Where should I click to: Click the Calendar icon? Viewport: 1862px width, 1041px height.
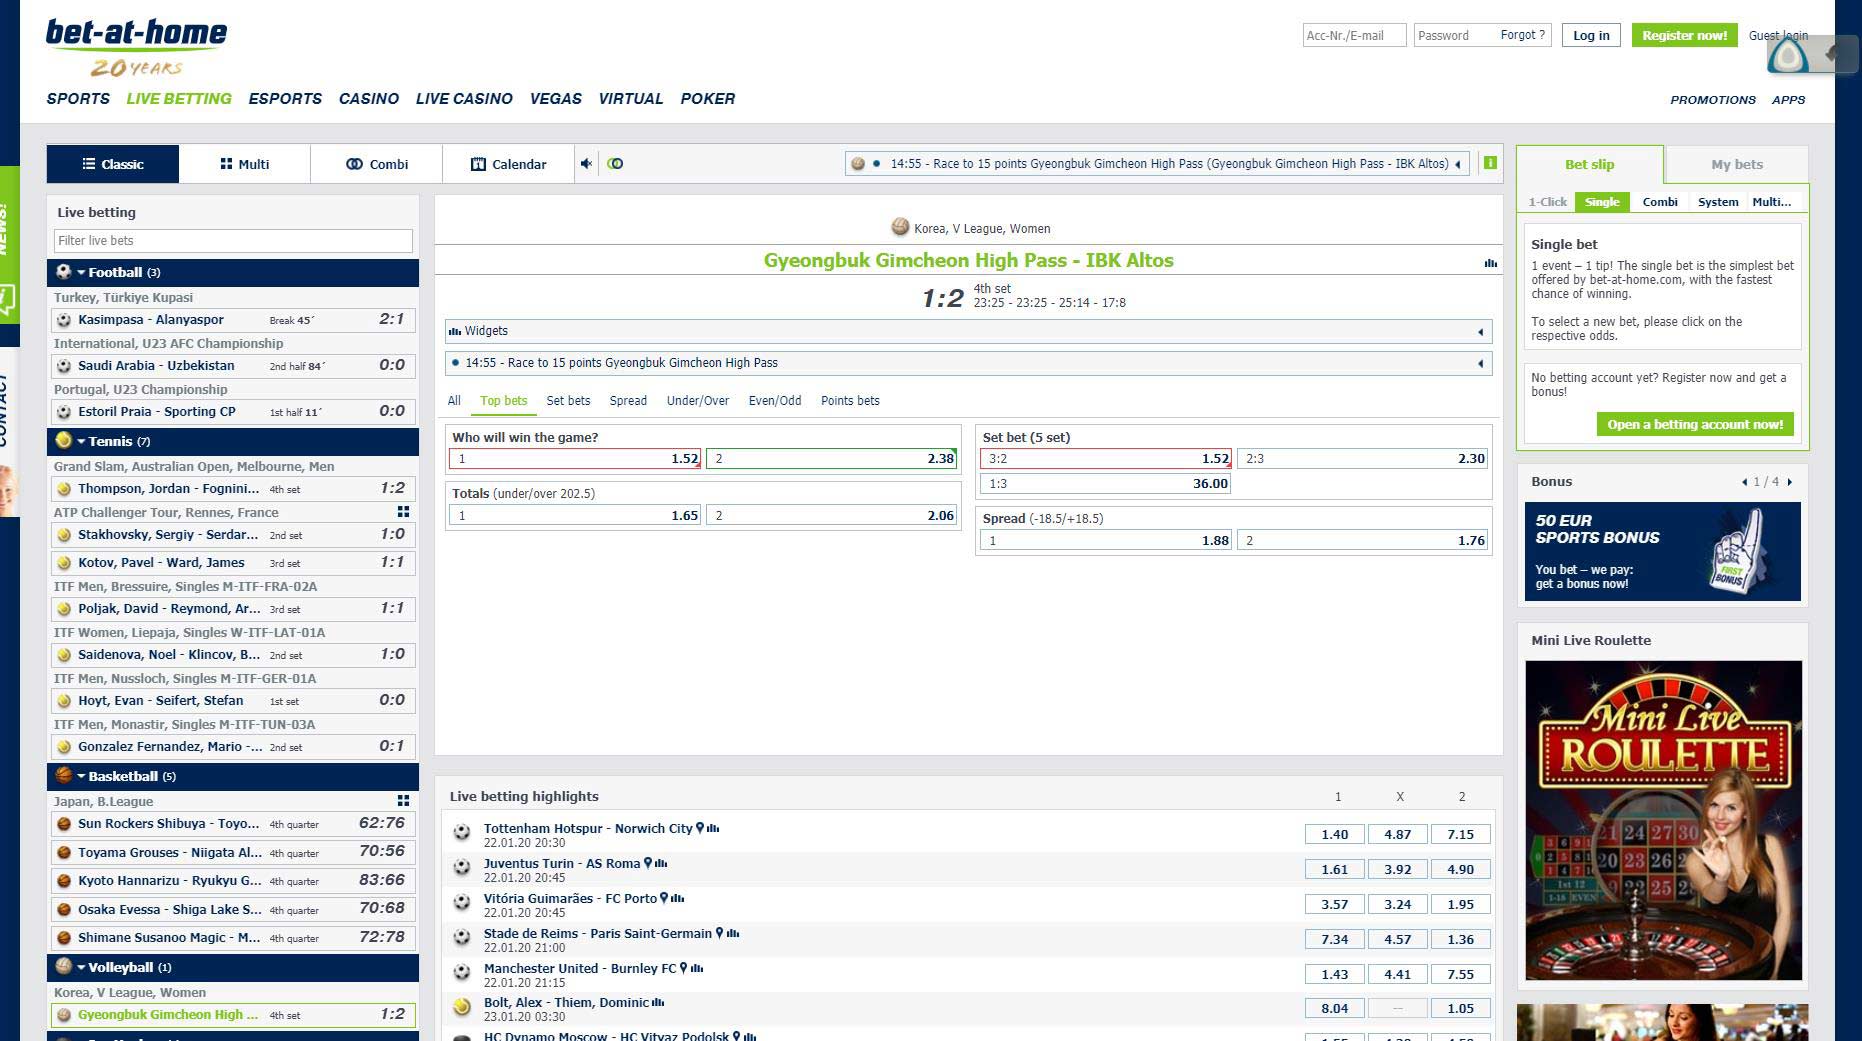[478, 164]
